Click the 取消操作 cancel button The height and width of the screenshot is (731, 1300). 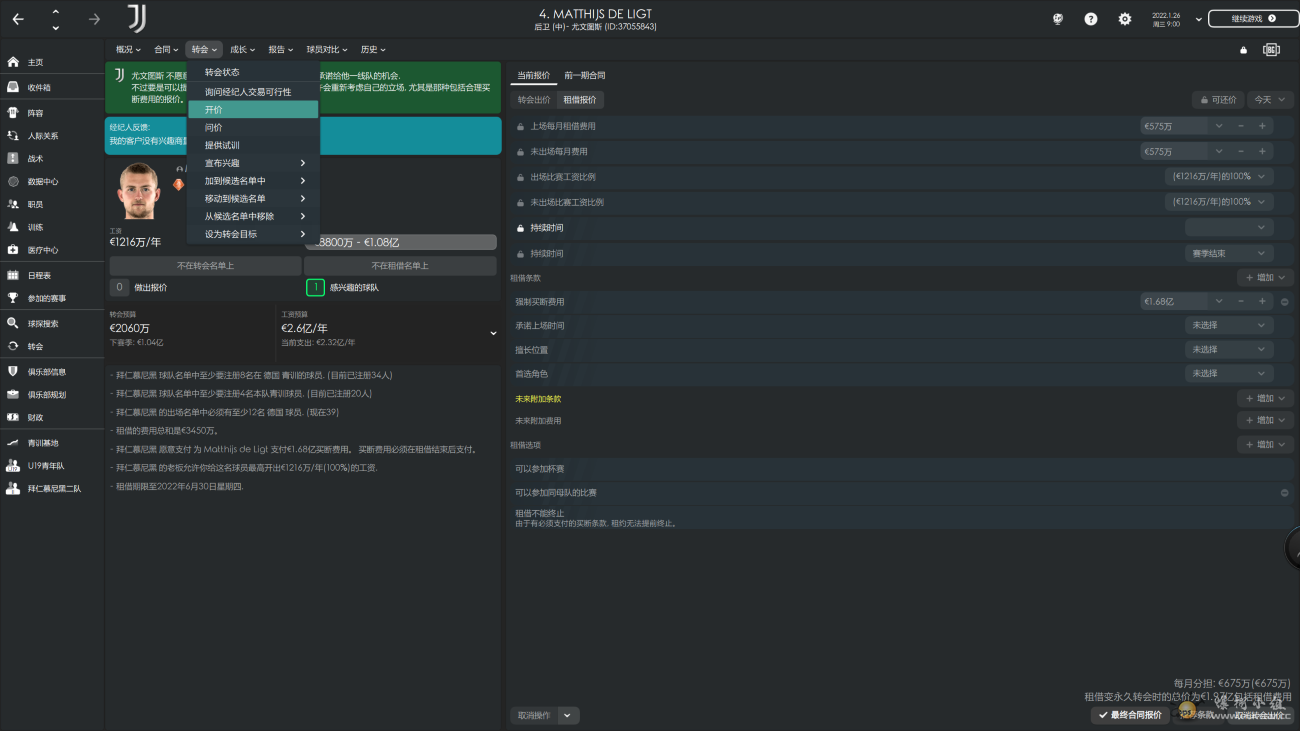pyautogui.click(x=533, y=715)
